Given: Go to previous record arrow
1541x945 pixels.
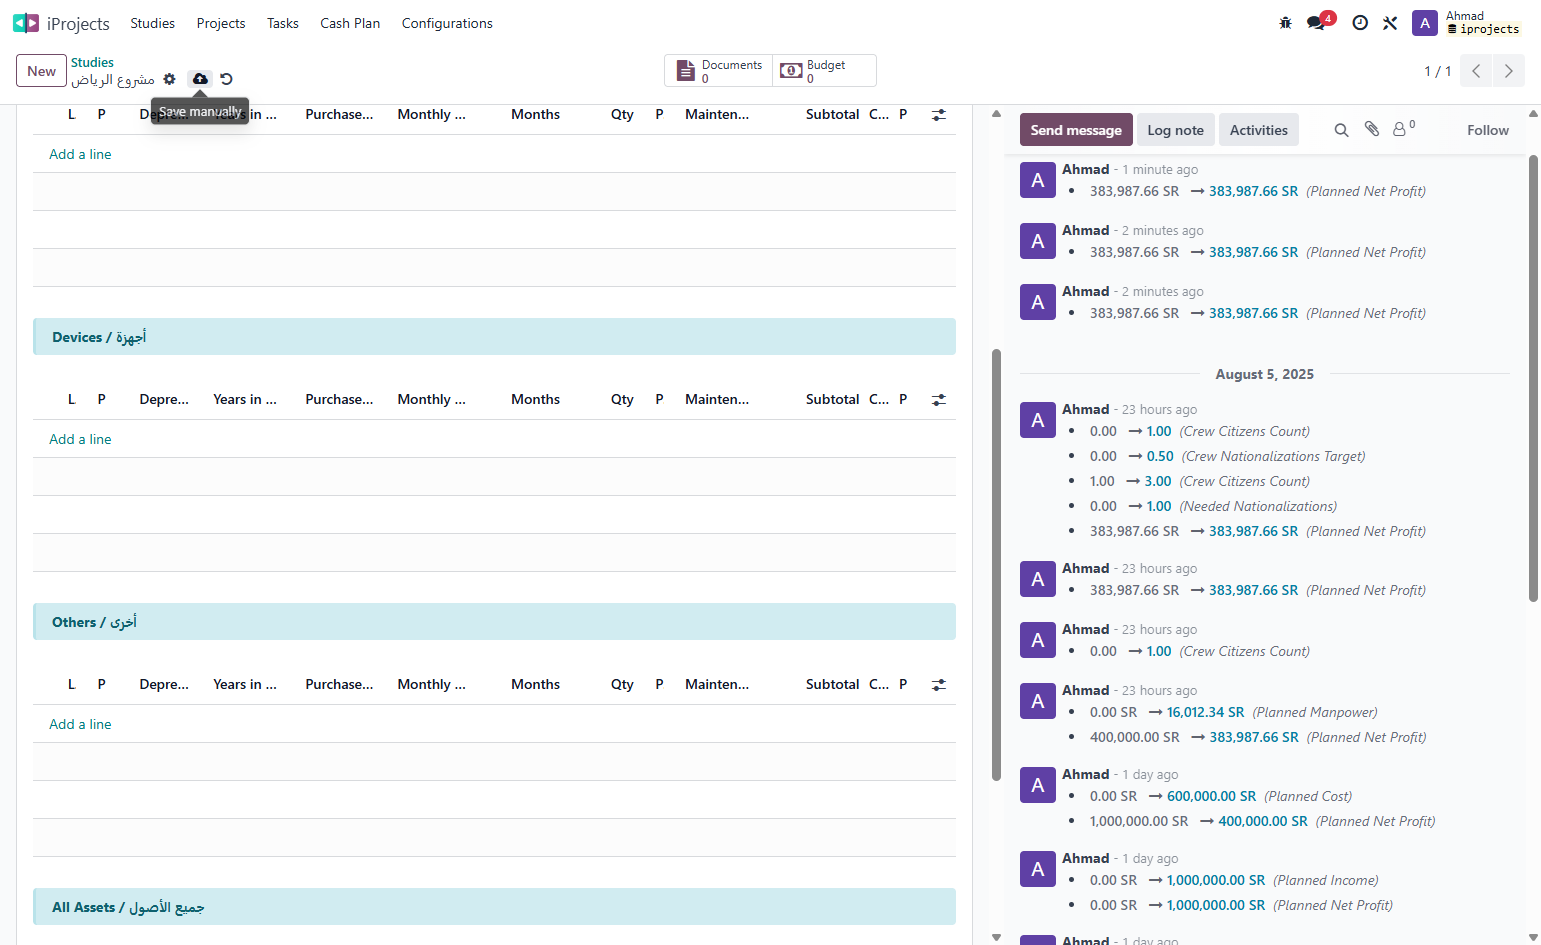Looking at the screenshot, I should 1476,71.
